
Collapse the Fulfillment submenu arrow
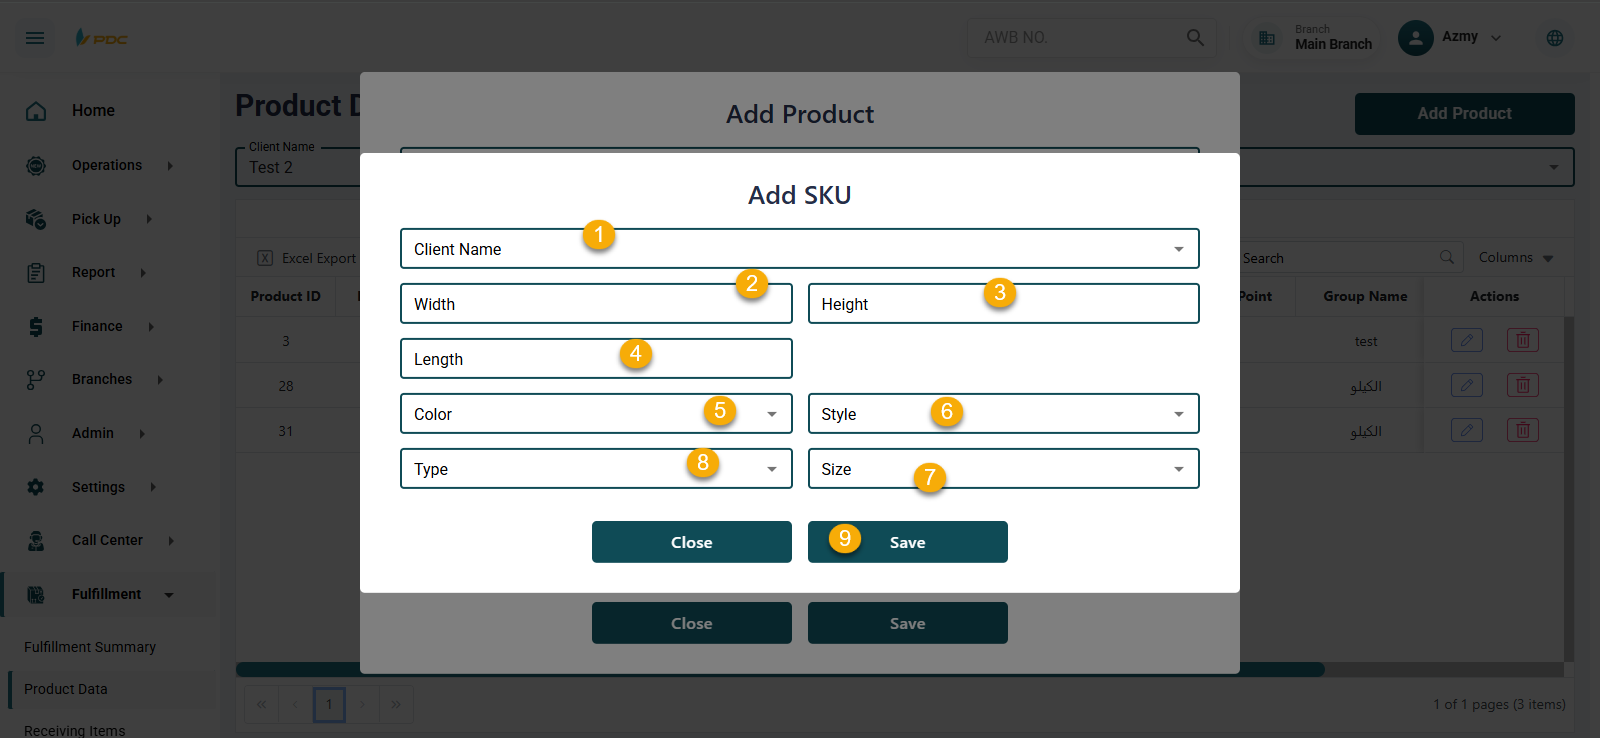point(169,595)
